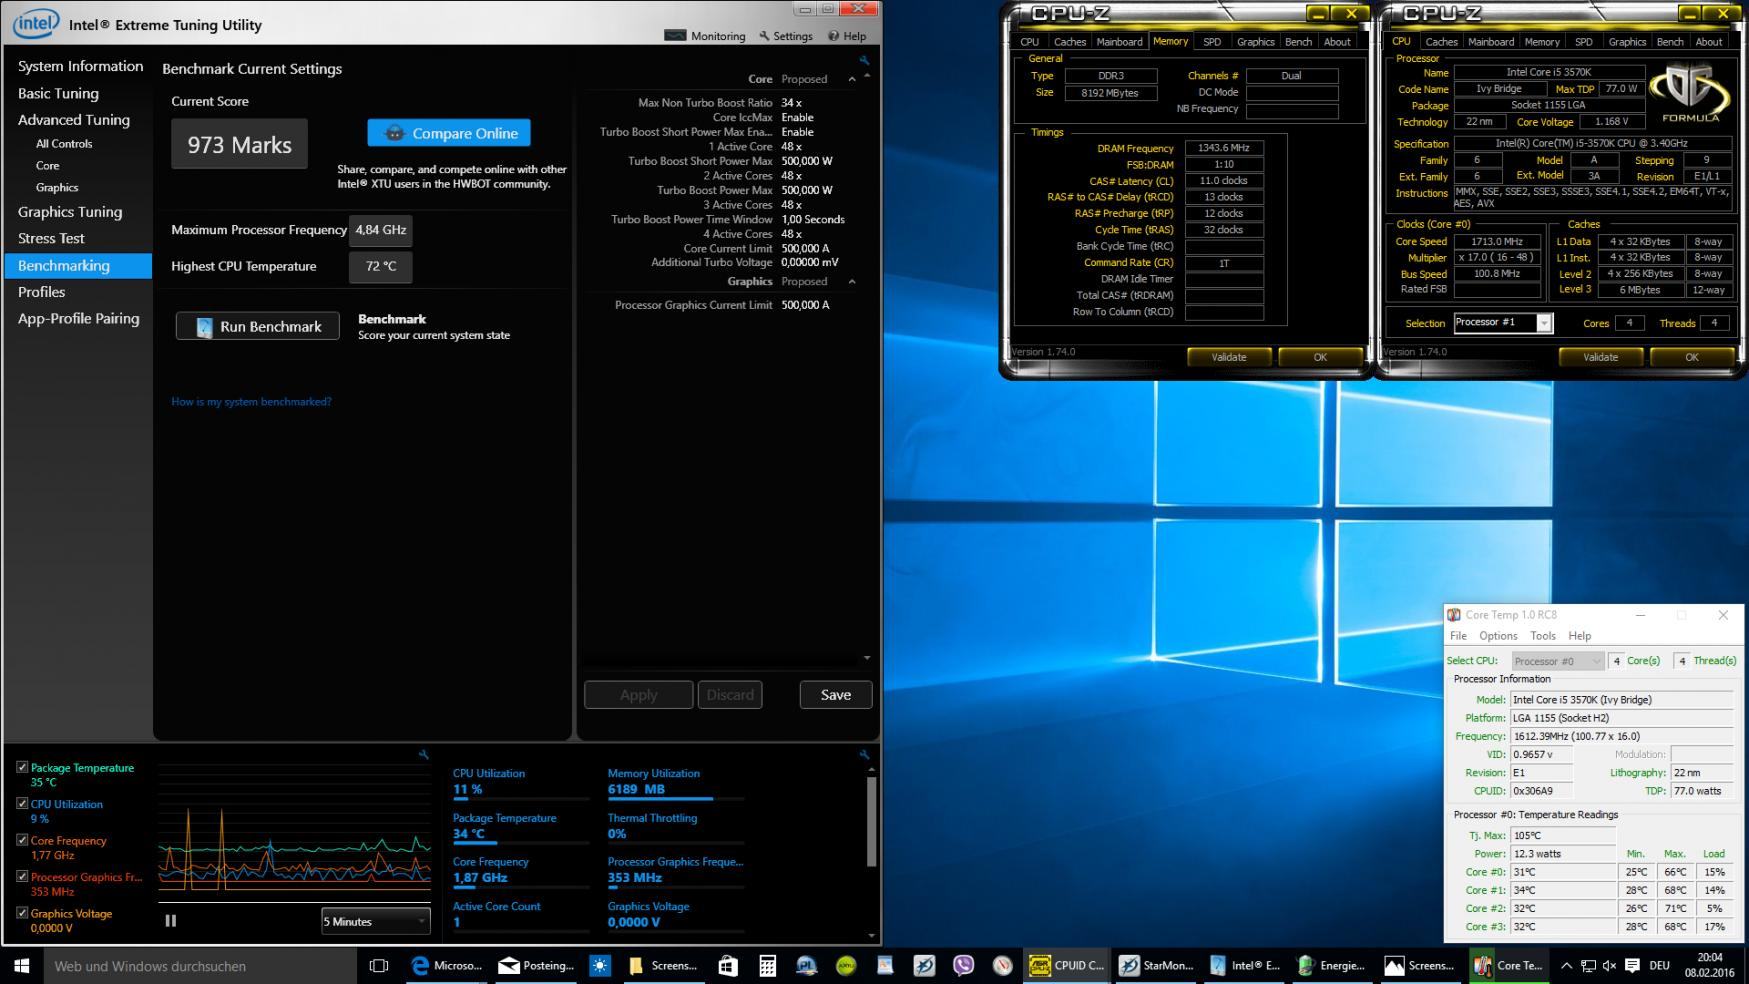The image size is (1749, 984).
Task: Open the Bench tab in CPU-Z CPU window
Action: 1669,42
